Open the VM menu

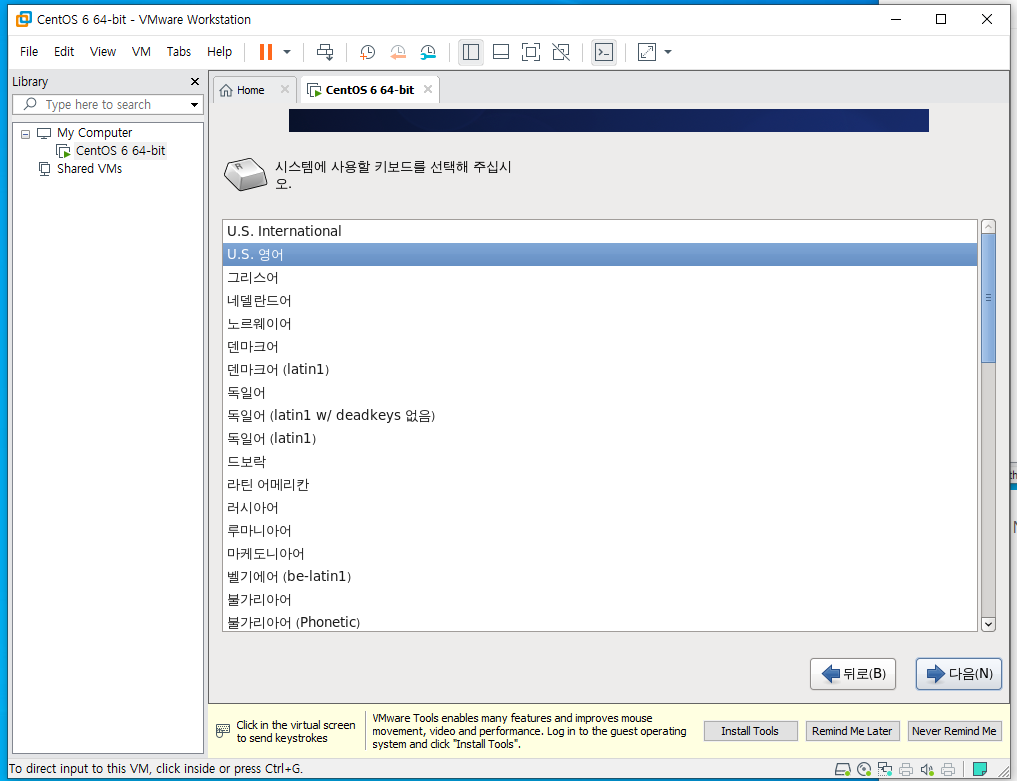(141, 52)
